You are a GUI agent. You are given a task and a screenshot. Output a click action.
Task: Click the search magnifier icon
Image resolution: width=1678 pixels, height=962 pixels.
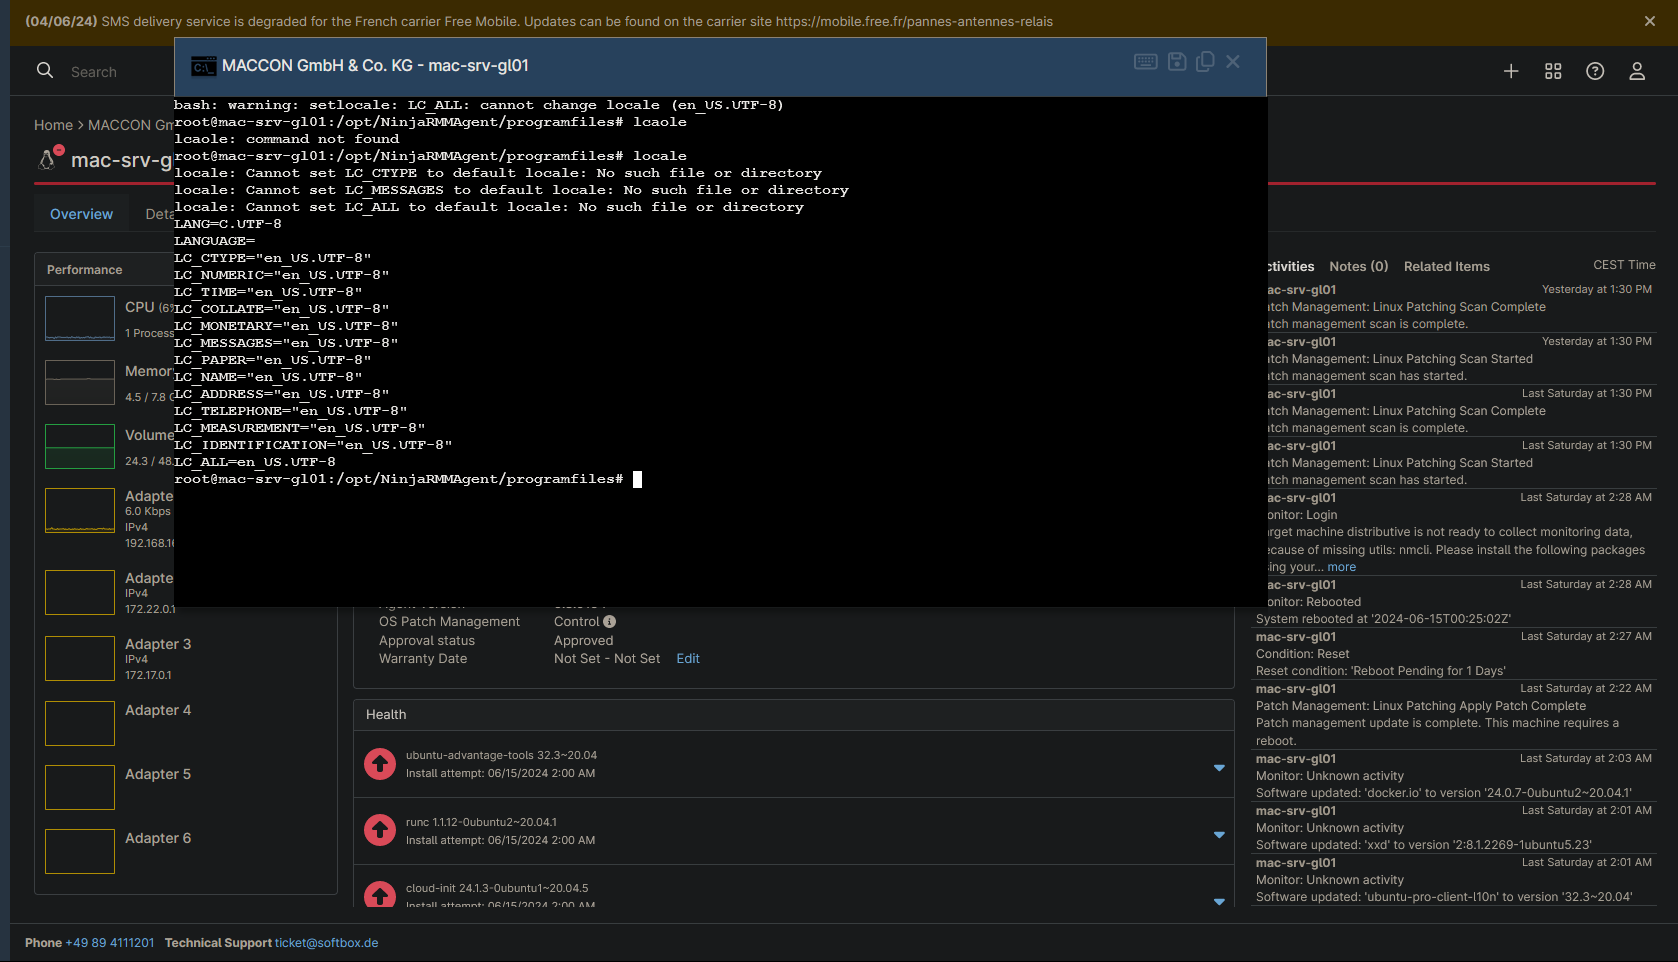45,71
